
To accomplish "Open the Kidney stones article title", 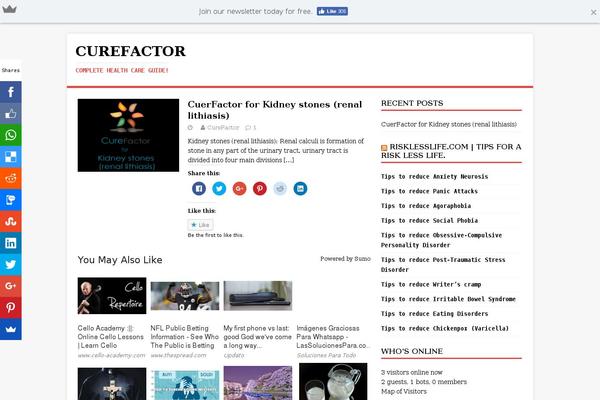I will tap(275, 110).
